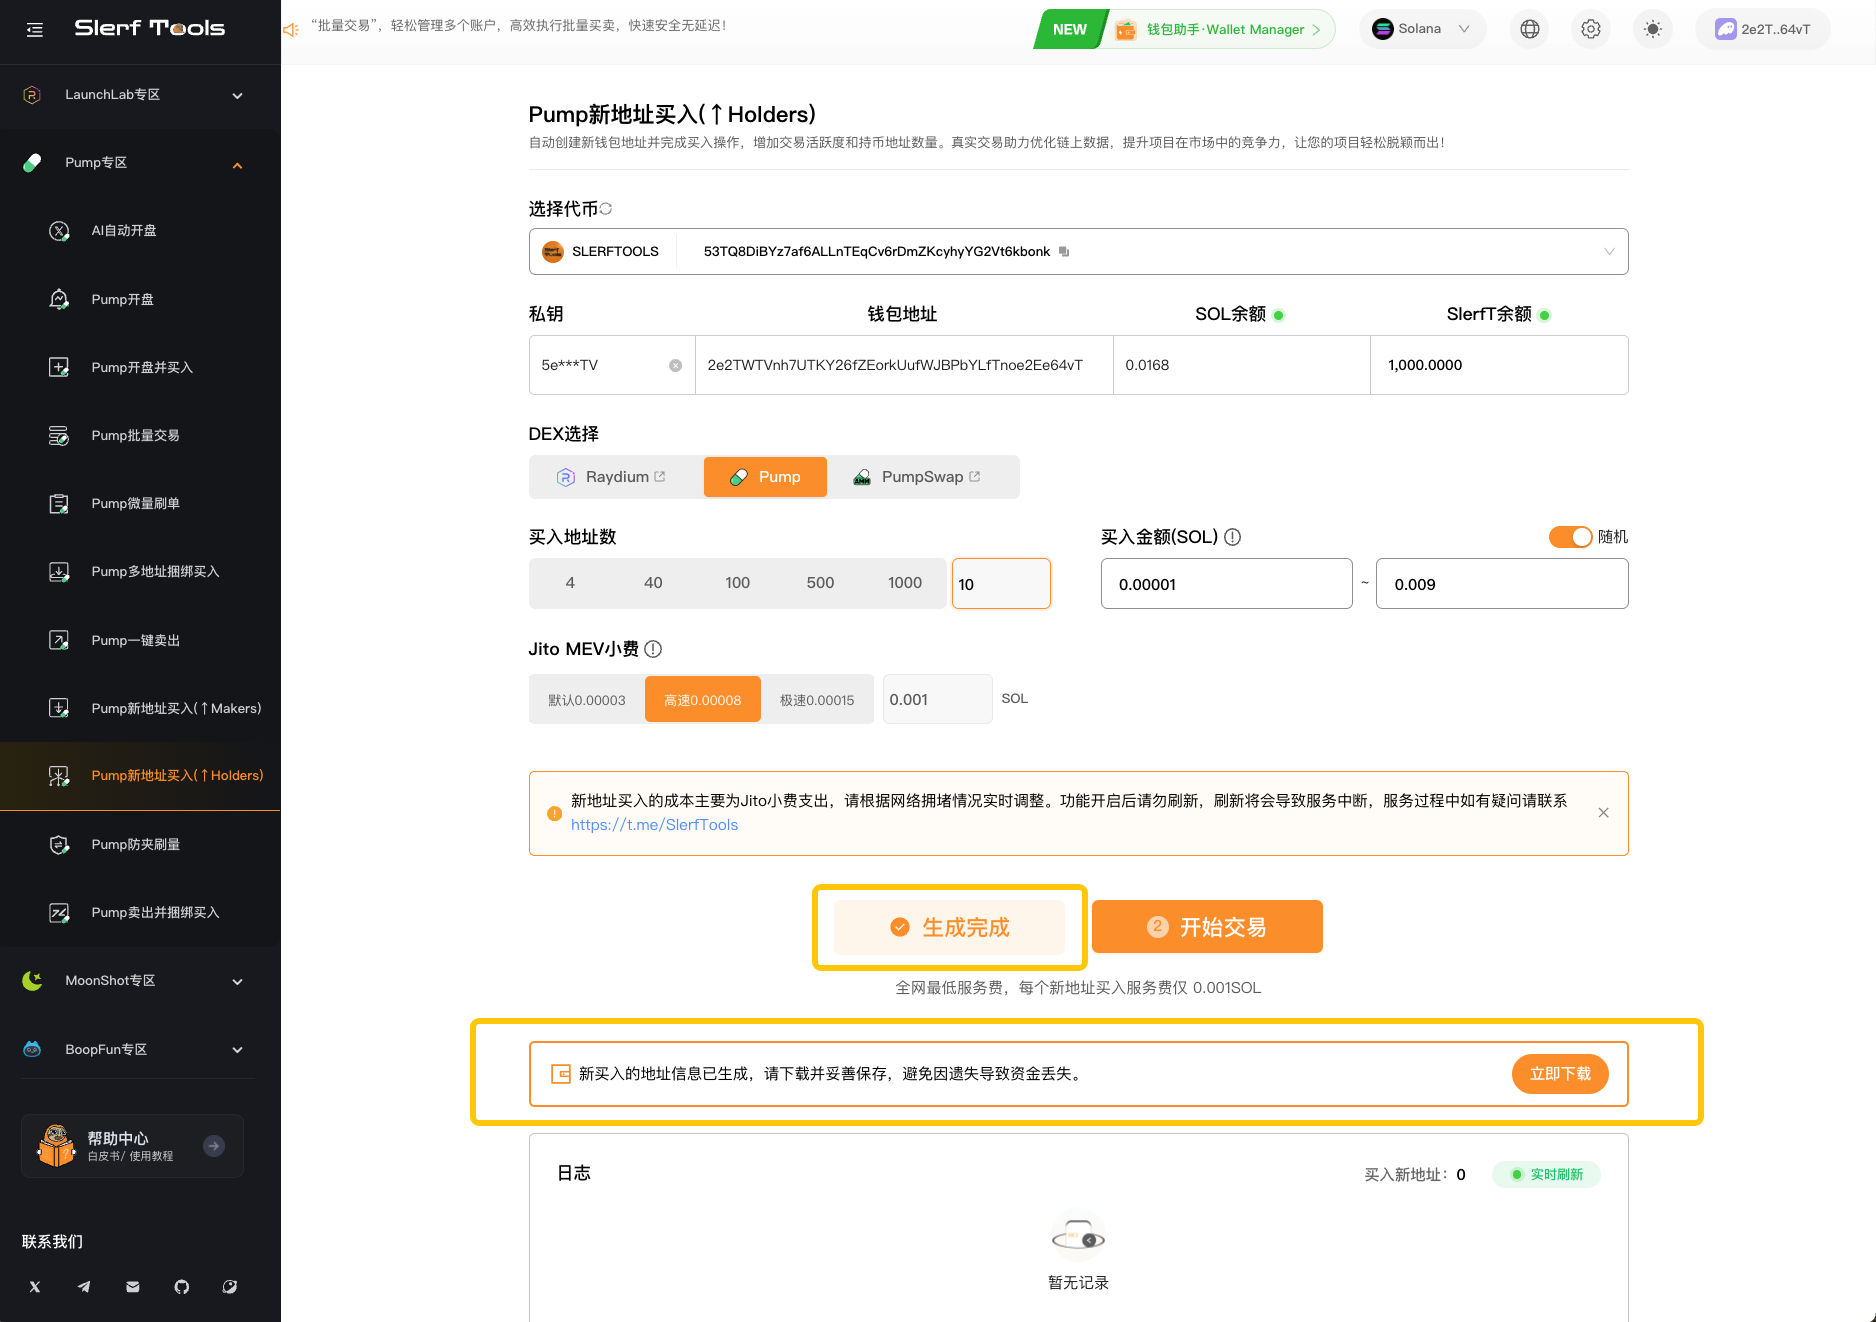Collapse the Pump专区 section
Screen dimensions: 1876x1322
point(140,163)
